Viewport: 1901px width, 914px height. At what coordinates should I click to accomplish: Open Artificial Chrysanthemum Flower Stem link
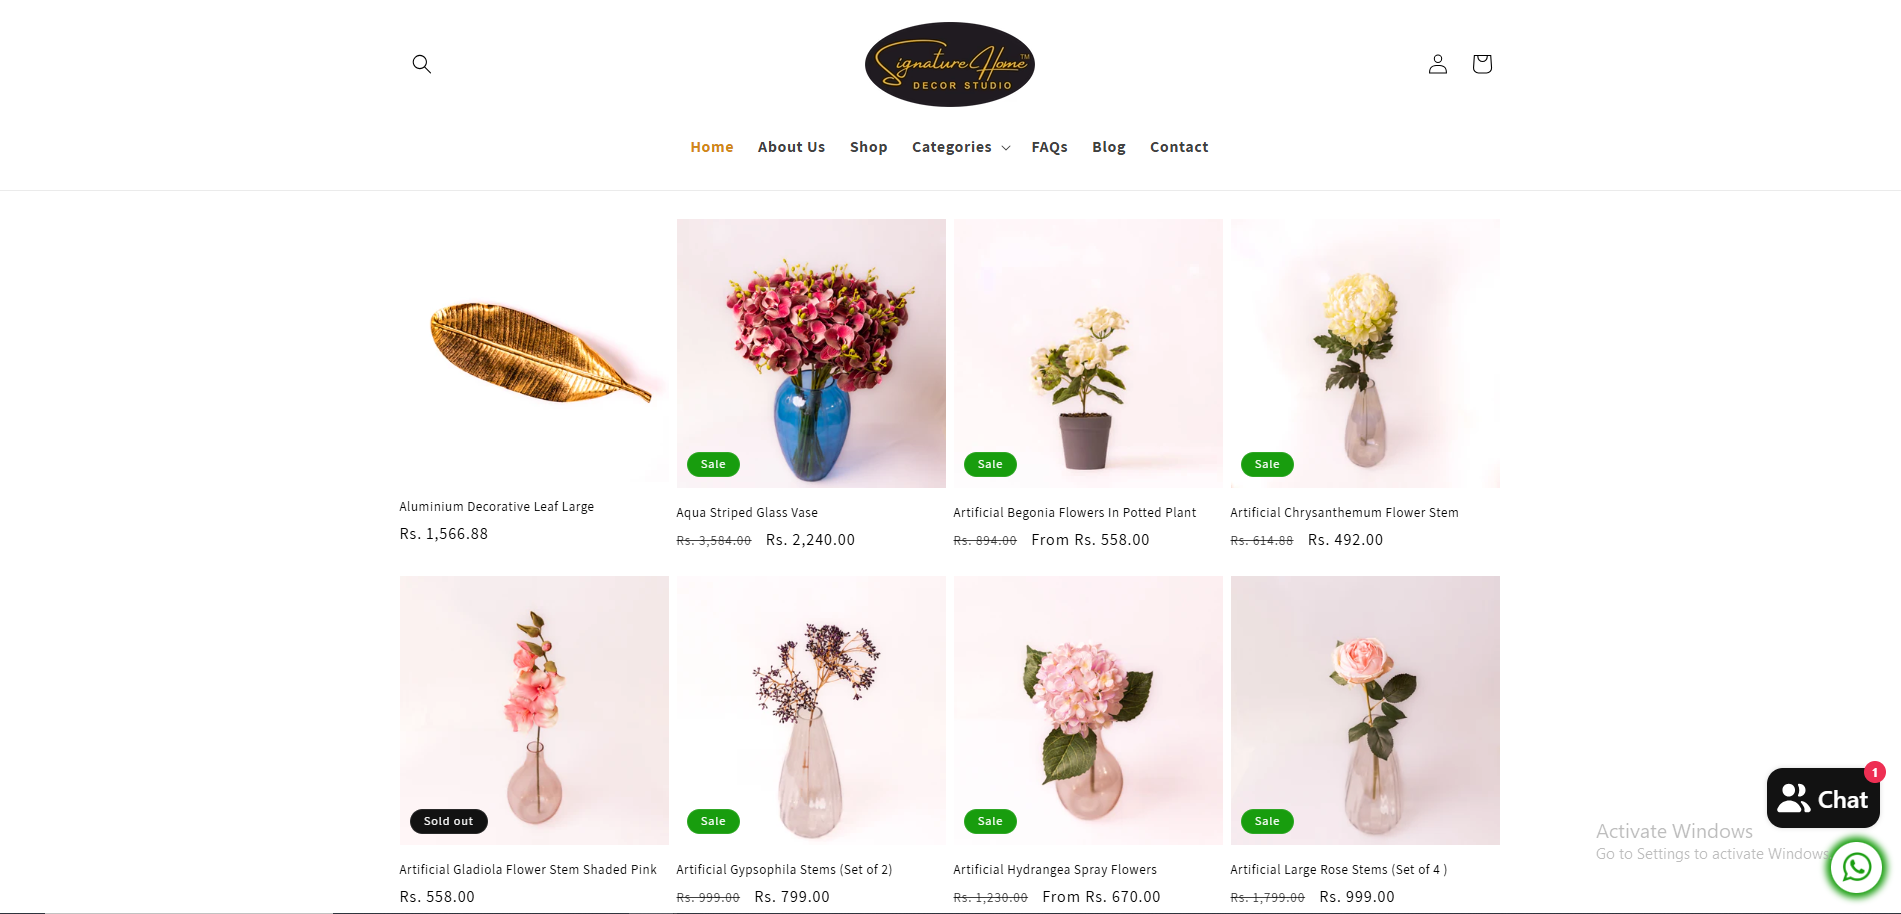(x=1344, y=513)
